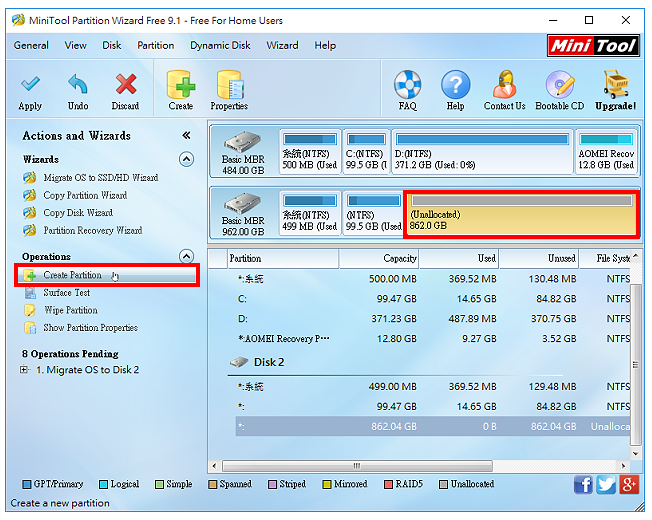The height and width of the screenshot is (520, 652).
Task: Launch Migrate OS to SSD/HD Wizard
Action: tap(101, 177)
